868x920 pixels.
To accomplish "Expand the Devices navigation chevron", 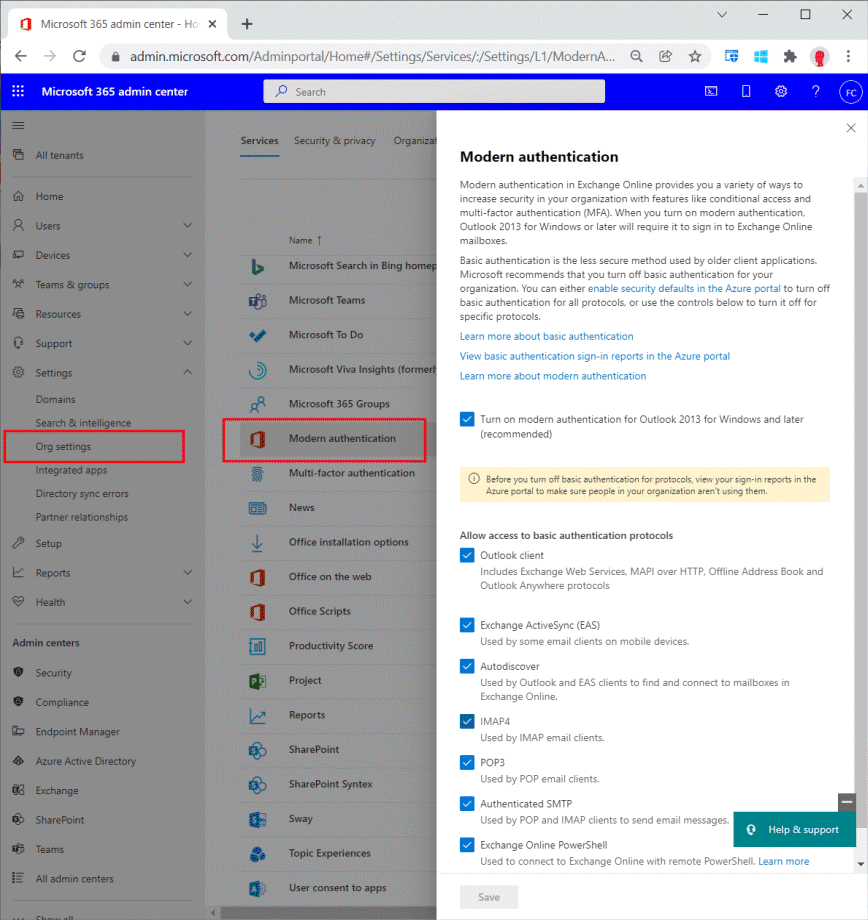I will tap(187, 255).
